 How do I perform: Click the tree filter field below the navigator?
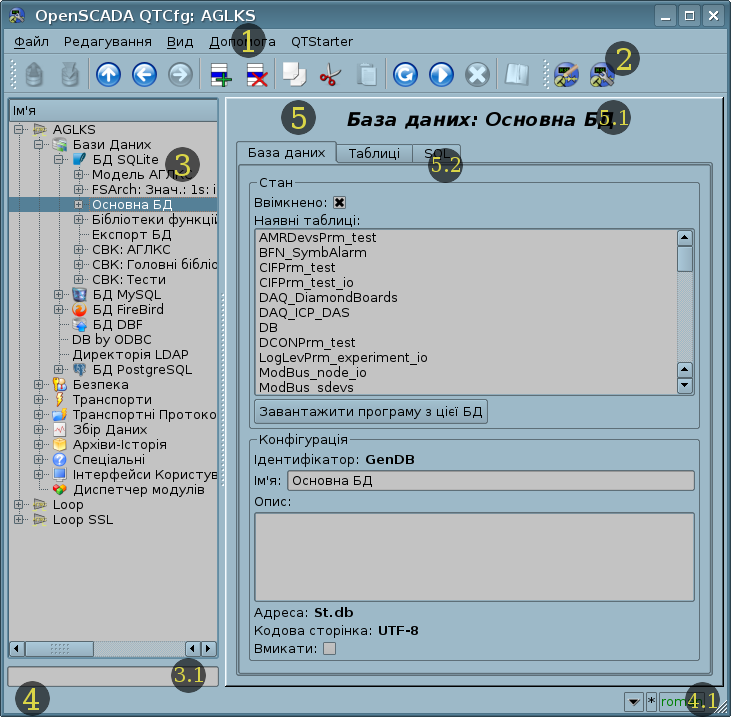113,676
